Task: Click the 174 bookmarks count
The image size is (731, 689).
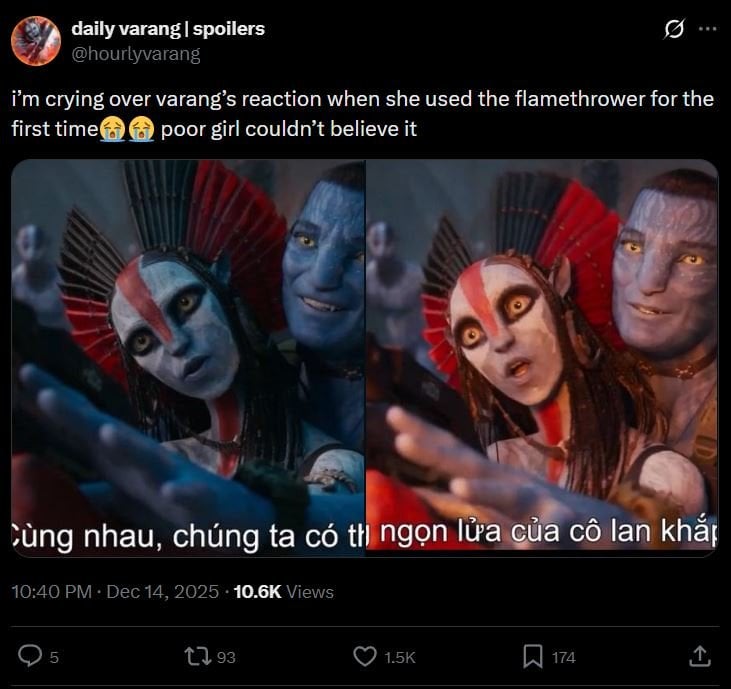Action: coord(563,657)
